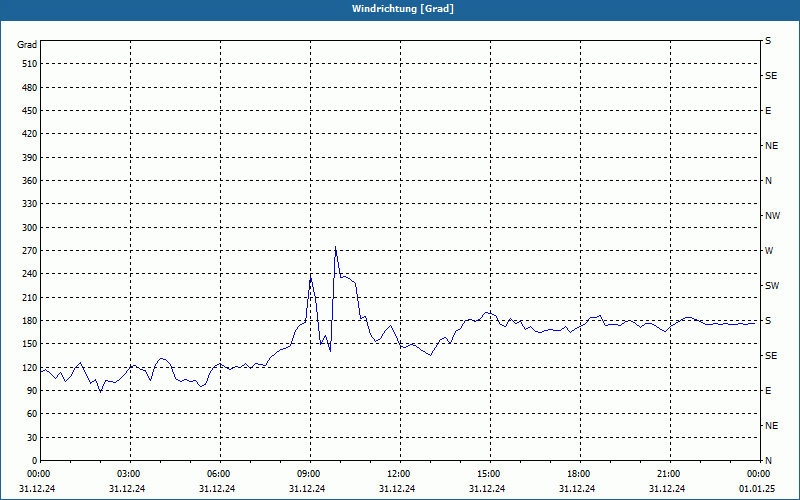Select the 09:00 time axis label
Viewport: 800px width, 500px height.
point(309,474)
